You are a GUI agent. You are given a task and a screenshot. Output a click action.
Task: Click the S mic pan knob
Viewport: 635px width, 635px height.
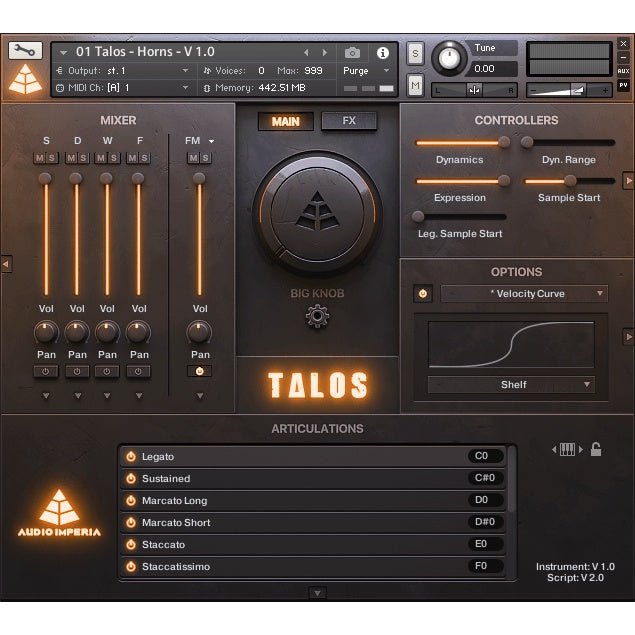coord(46,332)
